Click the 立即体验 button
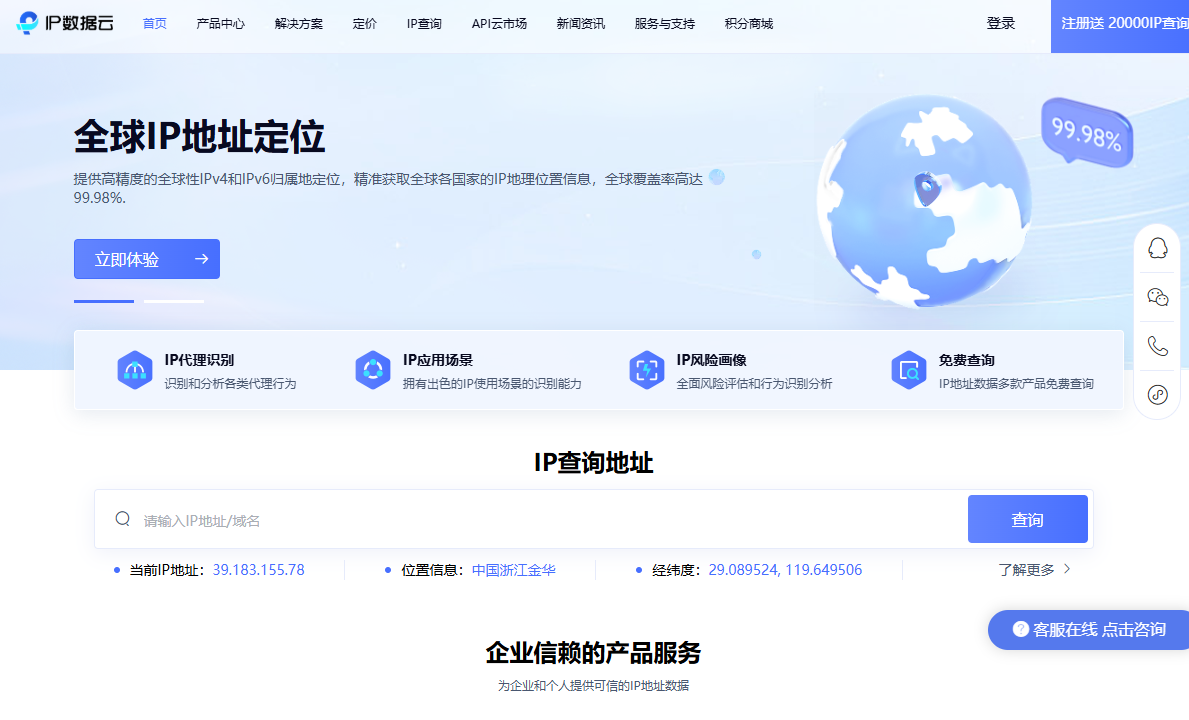This screenshot has width=1189, height=720. 146,258
